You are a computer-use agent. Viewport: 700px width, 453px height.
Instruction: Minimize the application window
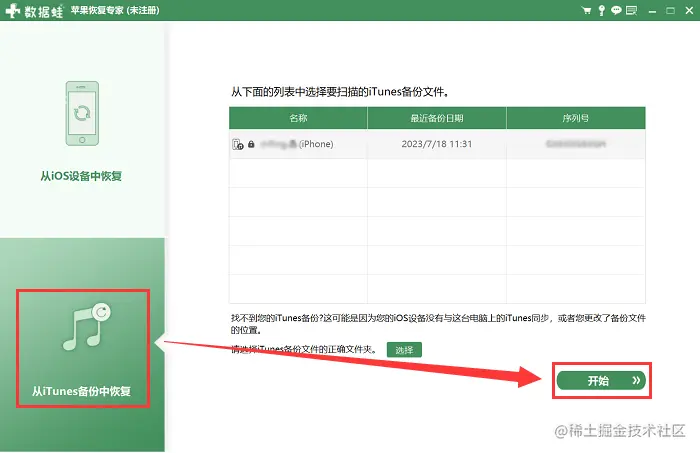coord(652,11)
